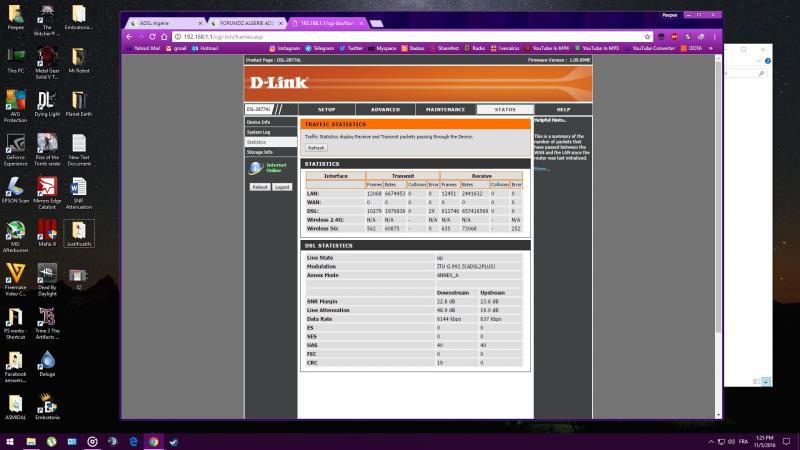Click the browser back arrow
The image size is (800, 450).
point(131,34)
